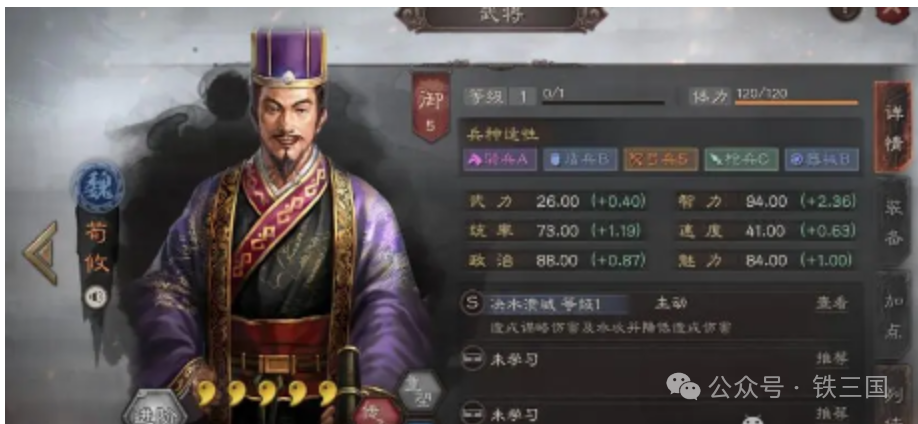The width and height of the screenshot is (918, 424).
Task: Select the 弓兵S archer aptitude tag
Action: pyautogui.click(x=661, y=159)
